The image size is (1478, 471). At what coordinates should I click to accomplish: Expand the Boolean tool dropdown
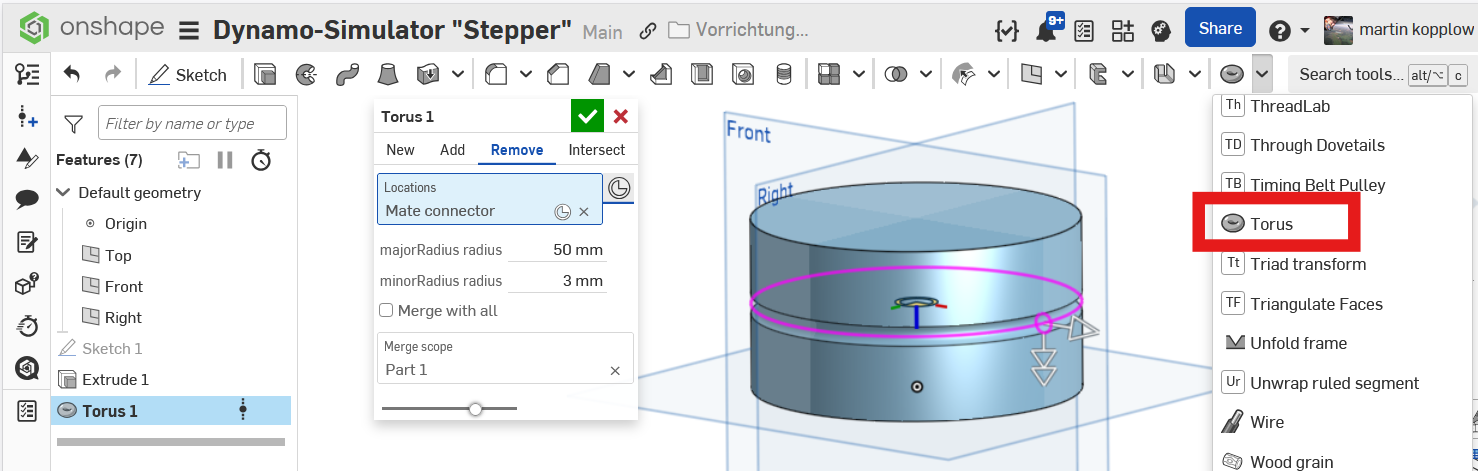click(x=926, y=74)
